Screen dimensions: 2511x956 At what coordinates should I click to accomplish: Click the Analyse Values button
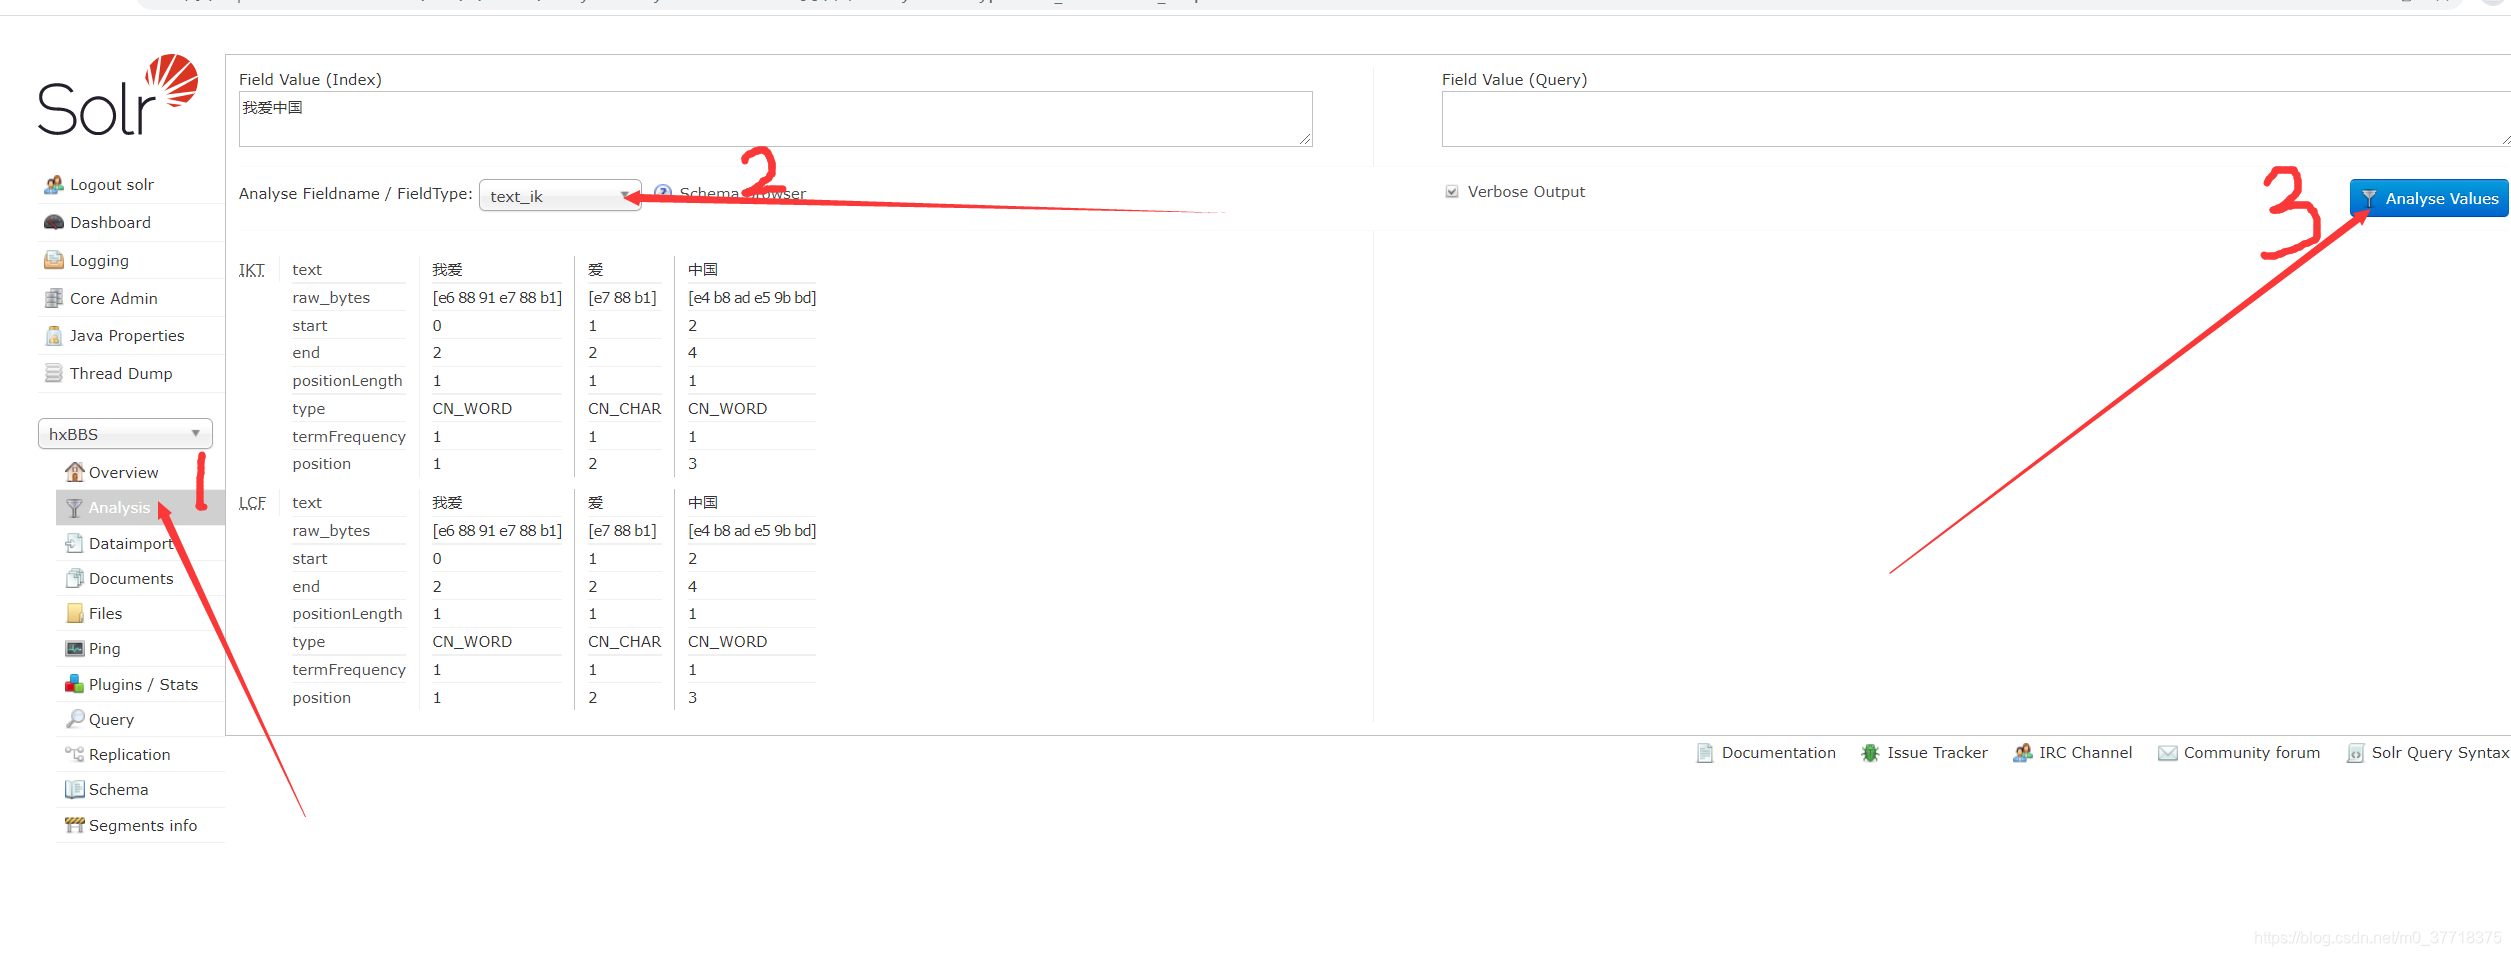[2428, 198]
